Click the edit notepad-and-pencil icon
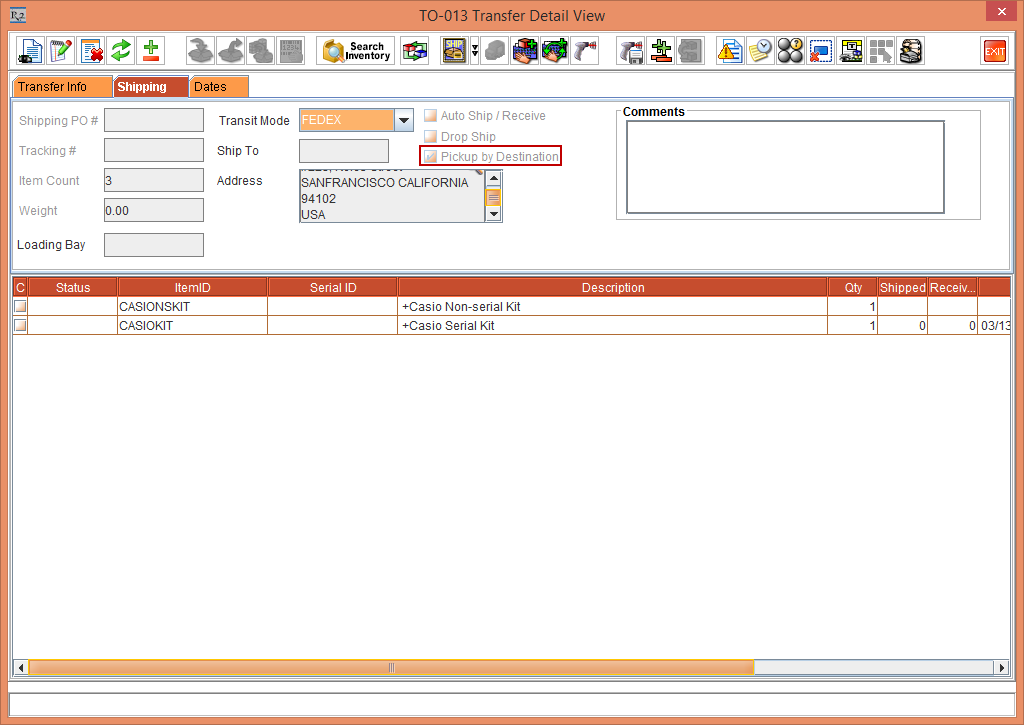Image resolution: width=1024 pixels, height=725 pixels. tap(61, 51)
